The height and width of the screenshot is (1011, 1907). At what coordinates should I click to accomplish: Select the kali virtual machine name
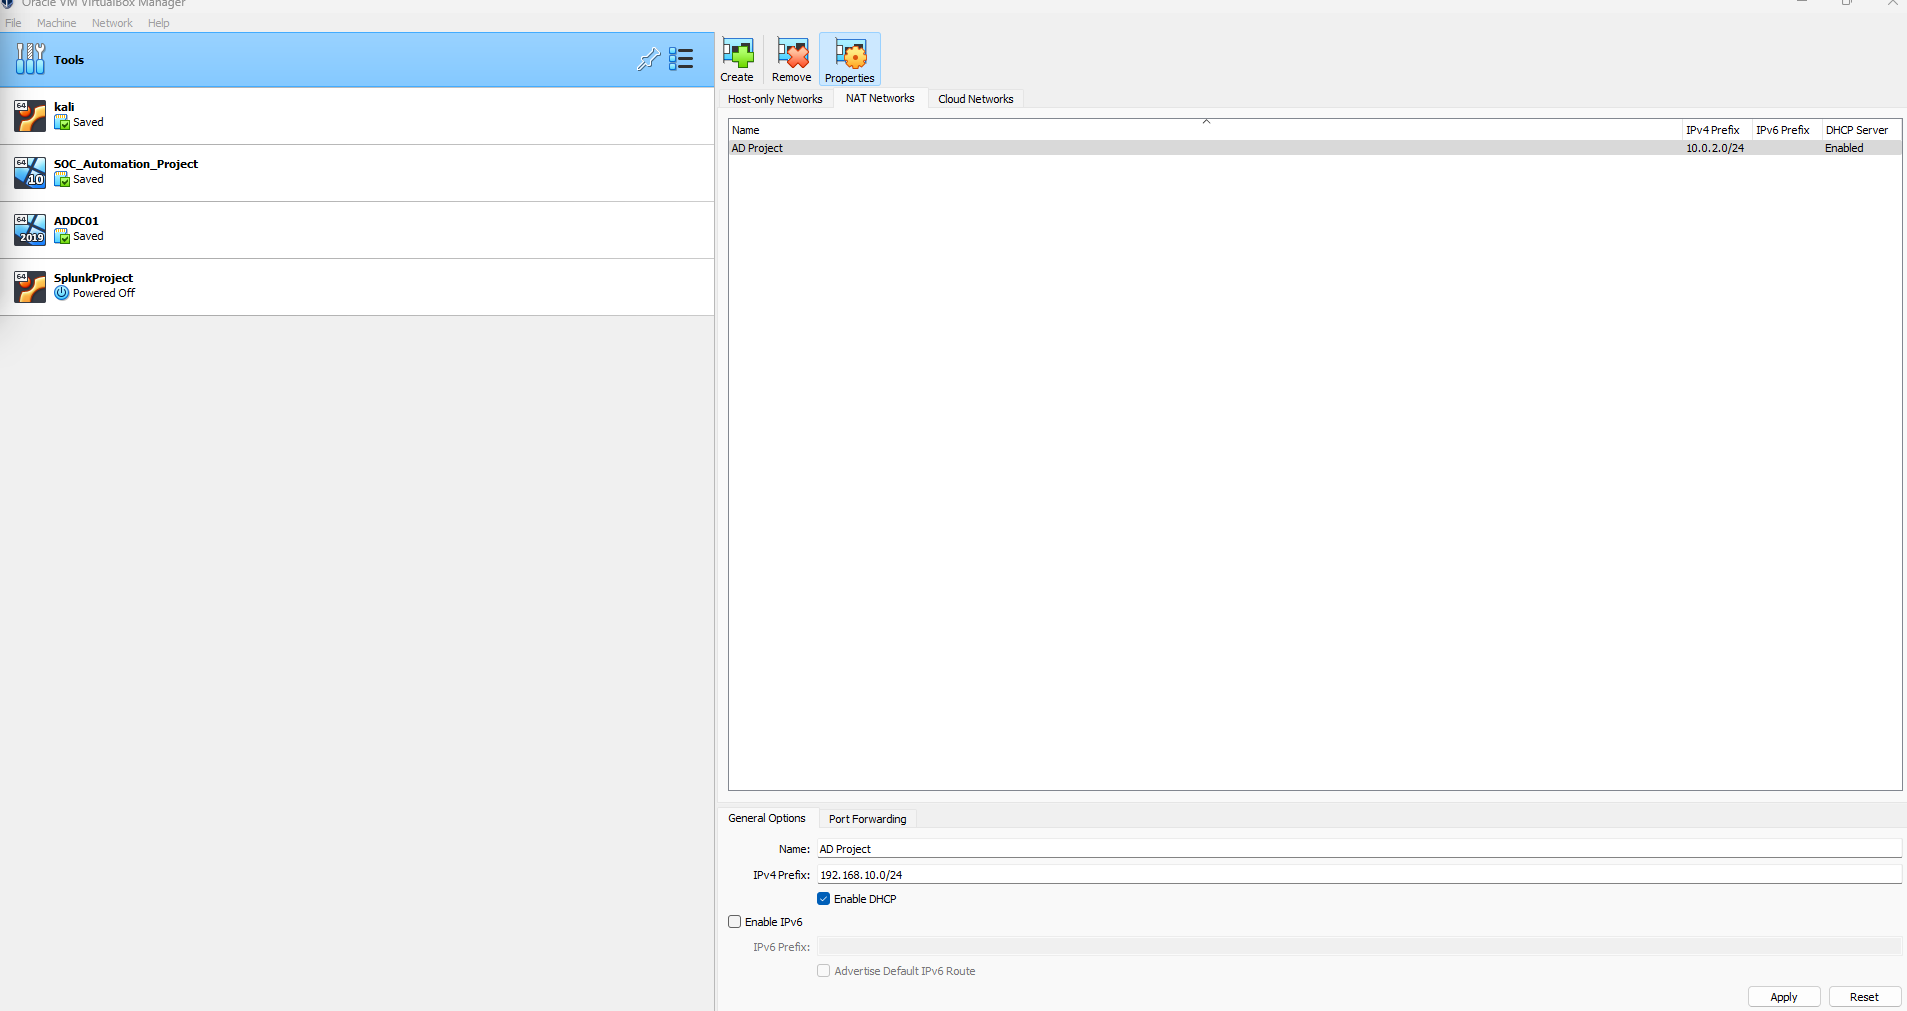[x=64, y=107]
